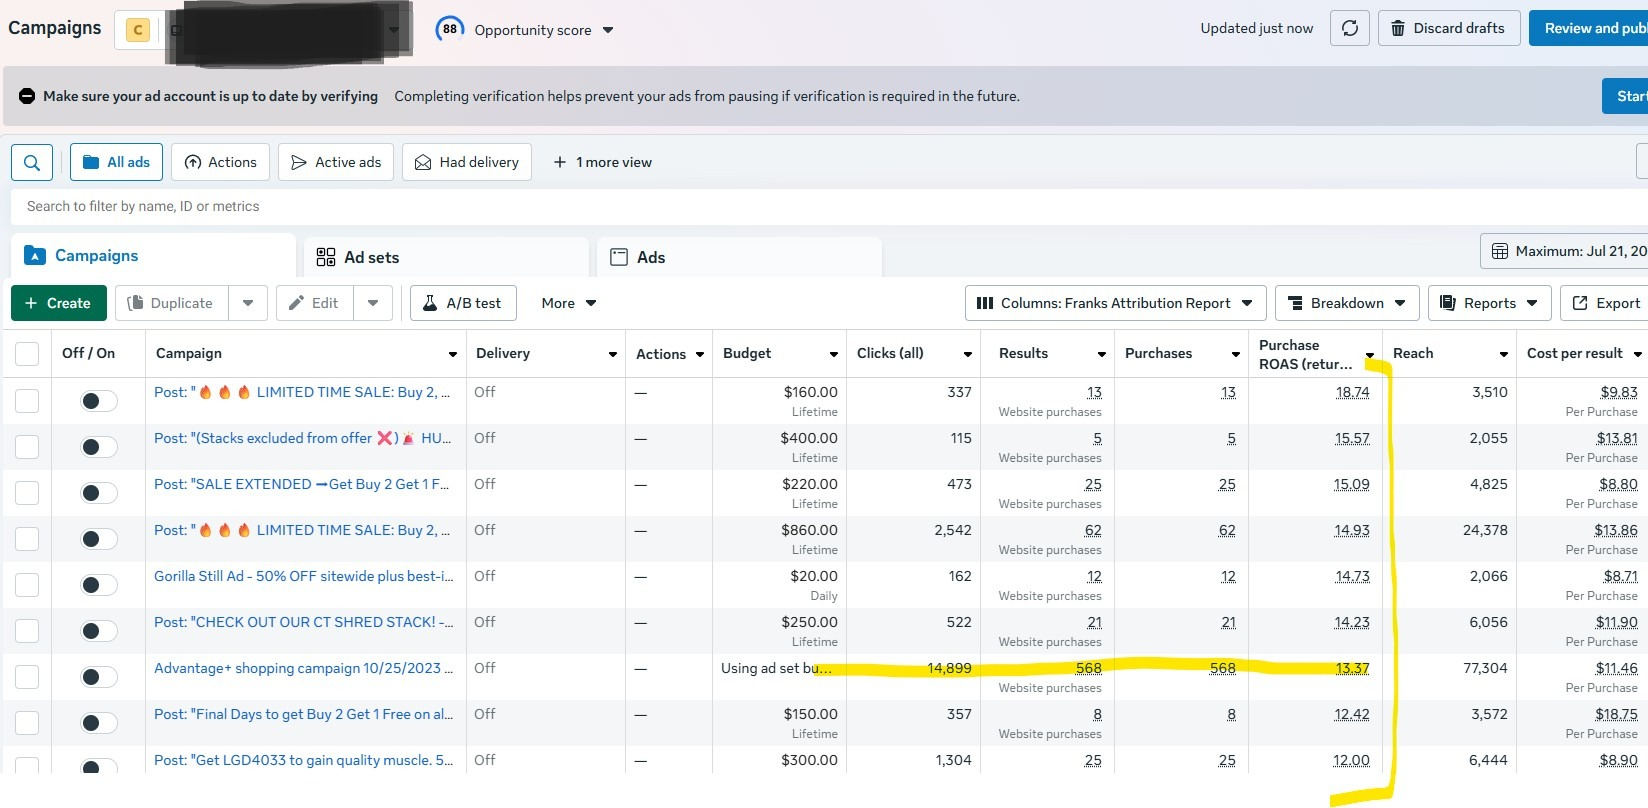Open the Gorilla Still Ad campaign
Viewport: 1648px width, 808px height.
304,576
